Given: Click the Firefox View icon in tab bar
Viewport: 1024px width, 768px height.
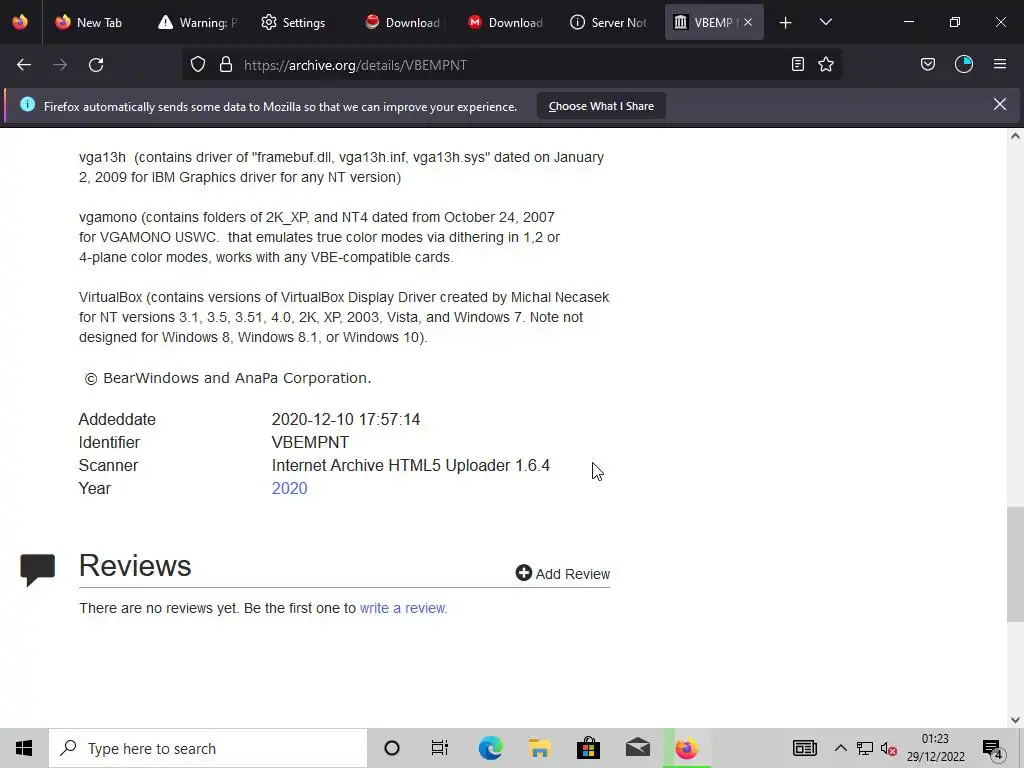Looking at the screenshot, I should 20,22.
